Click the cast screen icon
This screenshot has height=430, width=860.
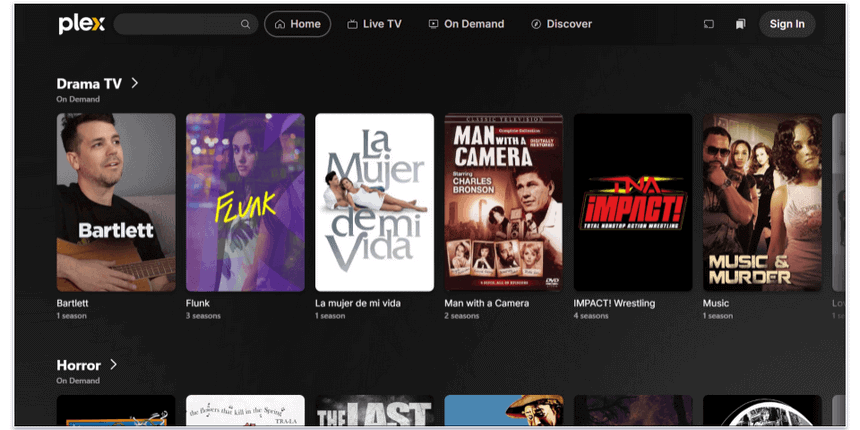(x=709, y=24)
